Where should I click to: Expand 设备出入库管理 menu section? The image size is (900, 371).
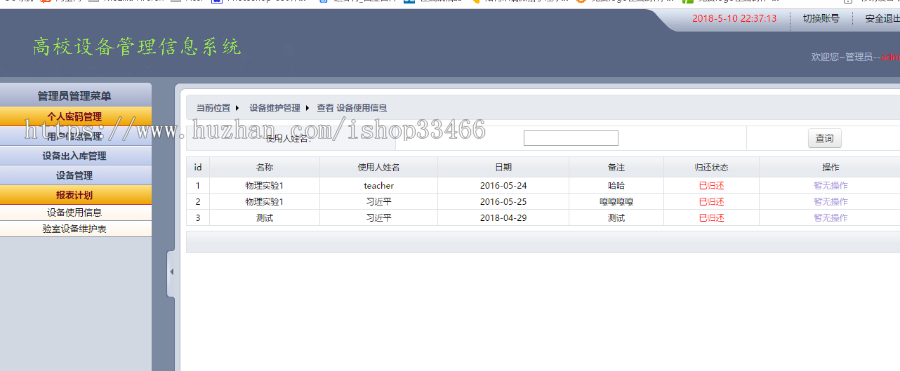point(76,156)
